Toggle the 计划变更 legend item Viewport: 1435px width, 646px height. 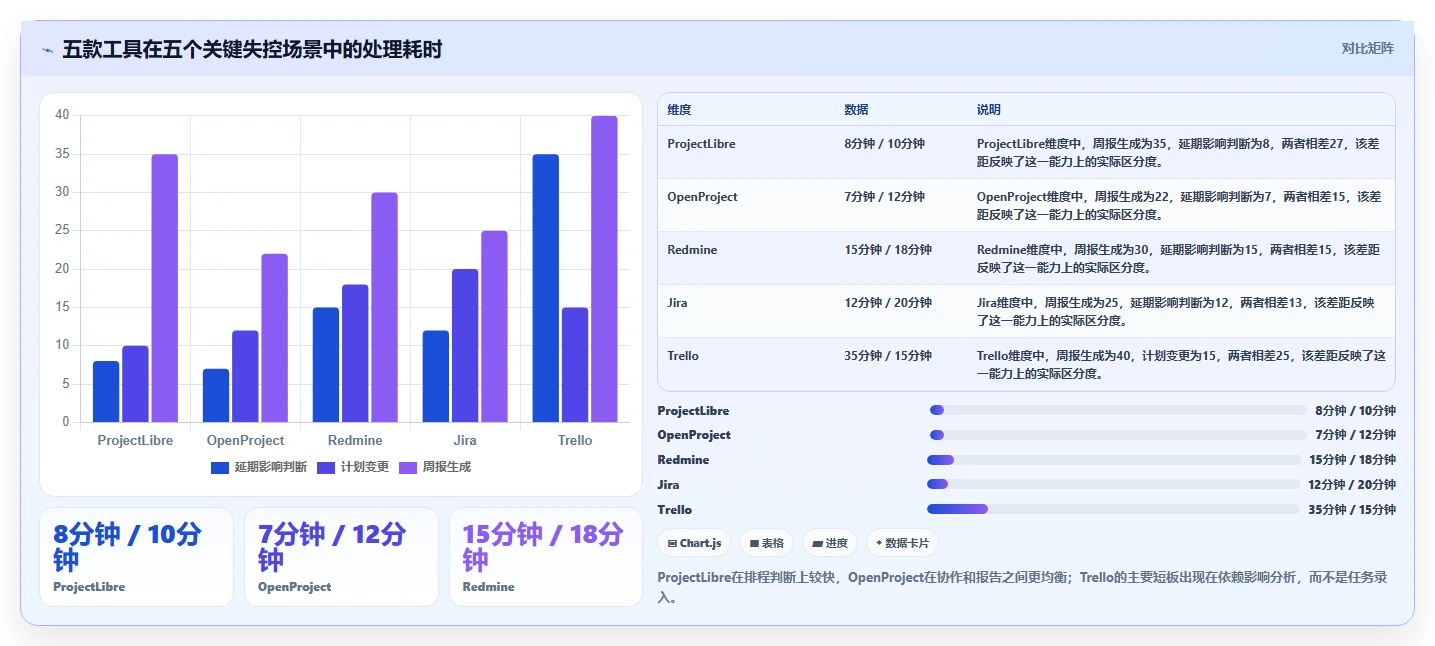353,467
